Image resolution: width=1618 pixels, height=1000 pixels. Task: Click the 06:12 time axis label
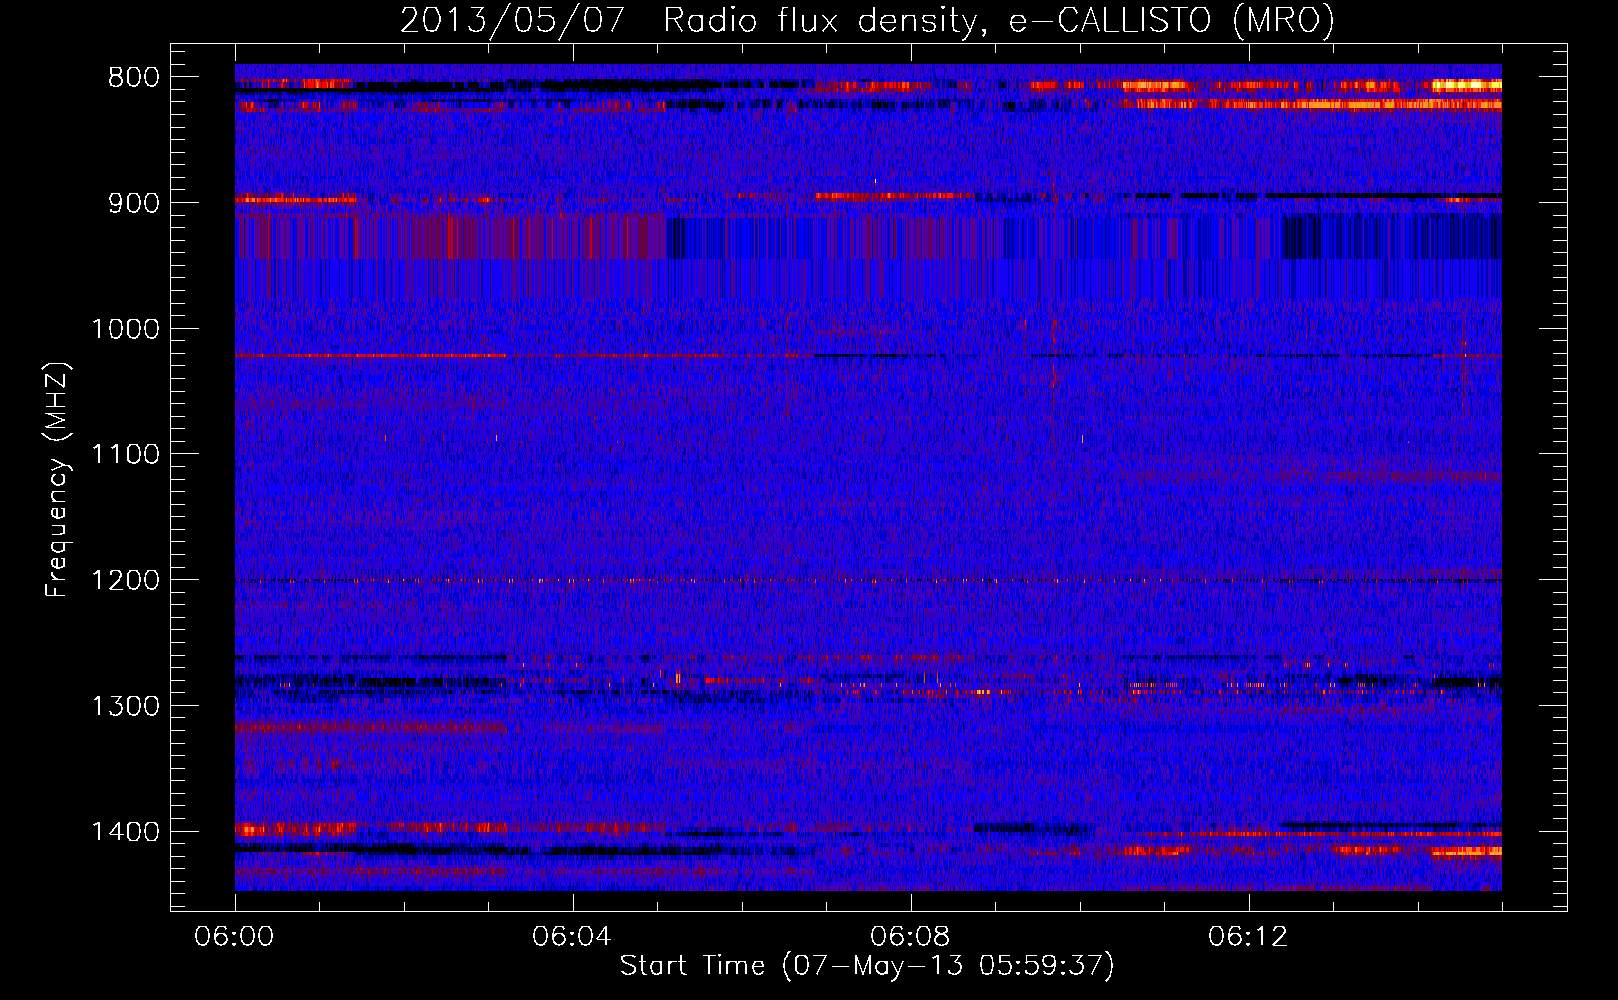click(x=1249, y=937)
